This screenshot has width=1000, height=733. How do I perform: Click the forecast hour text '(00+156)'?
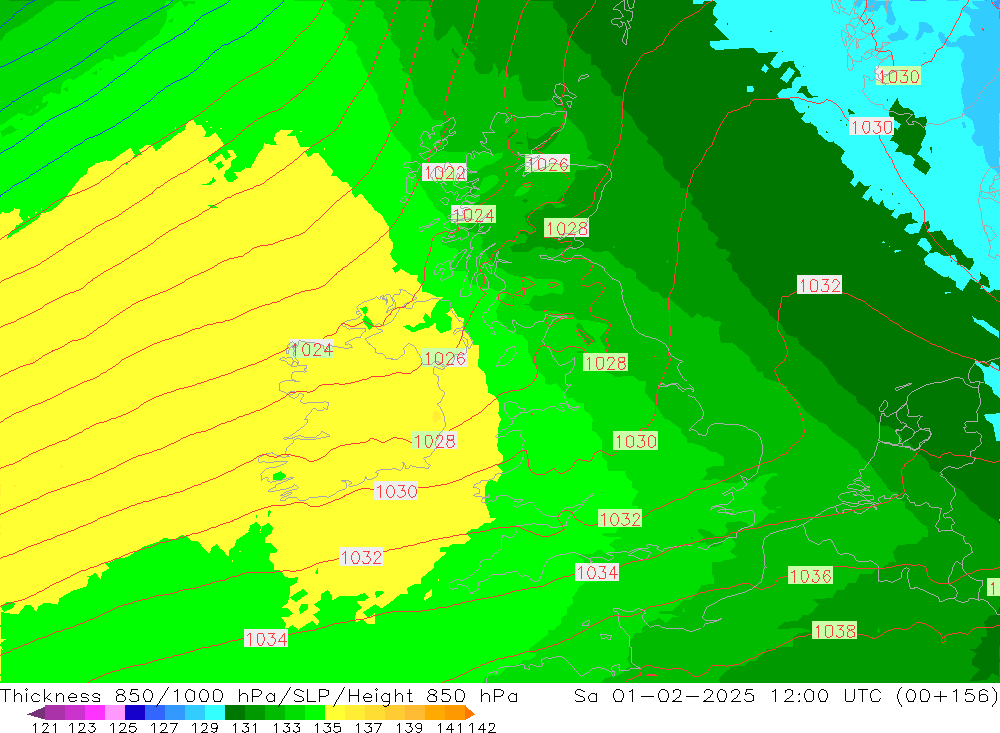click(947, 695)
